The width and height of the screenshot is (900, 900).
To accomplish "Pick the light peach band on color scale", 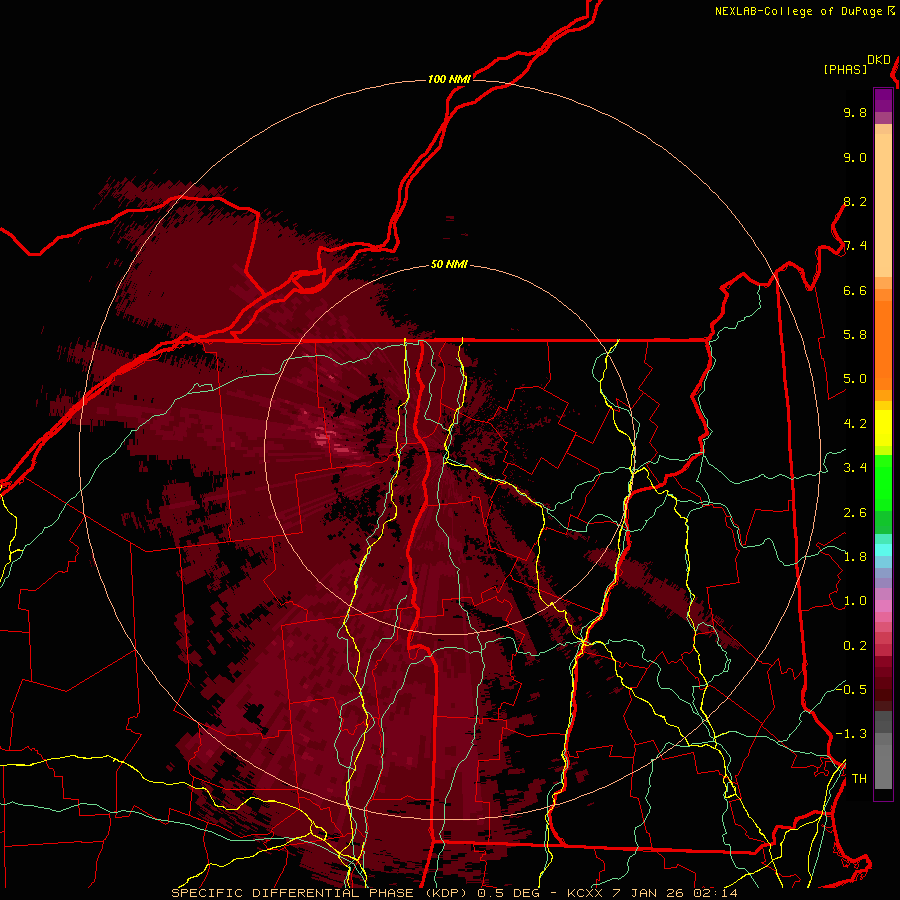I will 883,207.
